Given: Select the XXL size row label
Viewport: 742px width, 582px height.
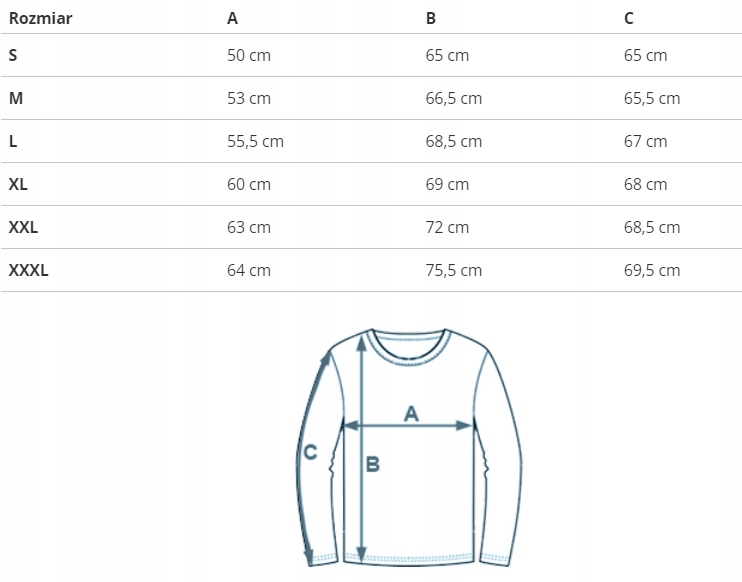Looking at the screenshot, I should (x=23, y=227).
